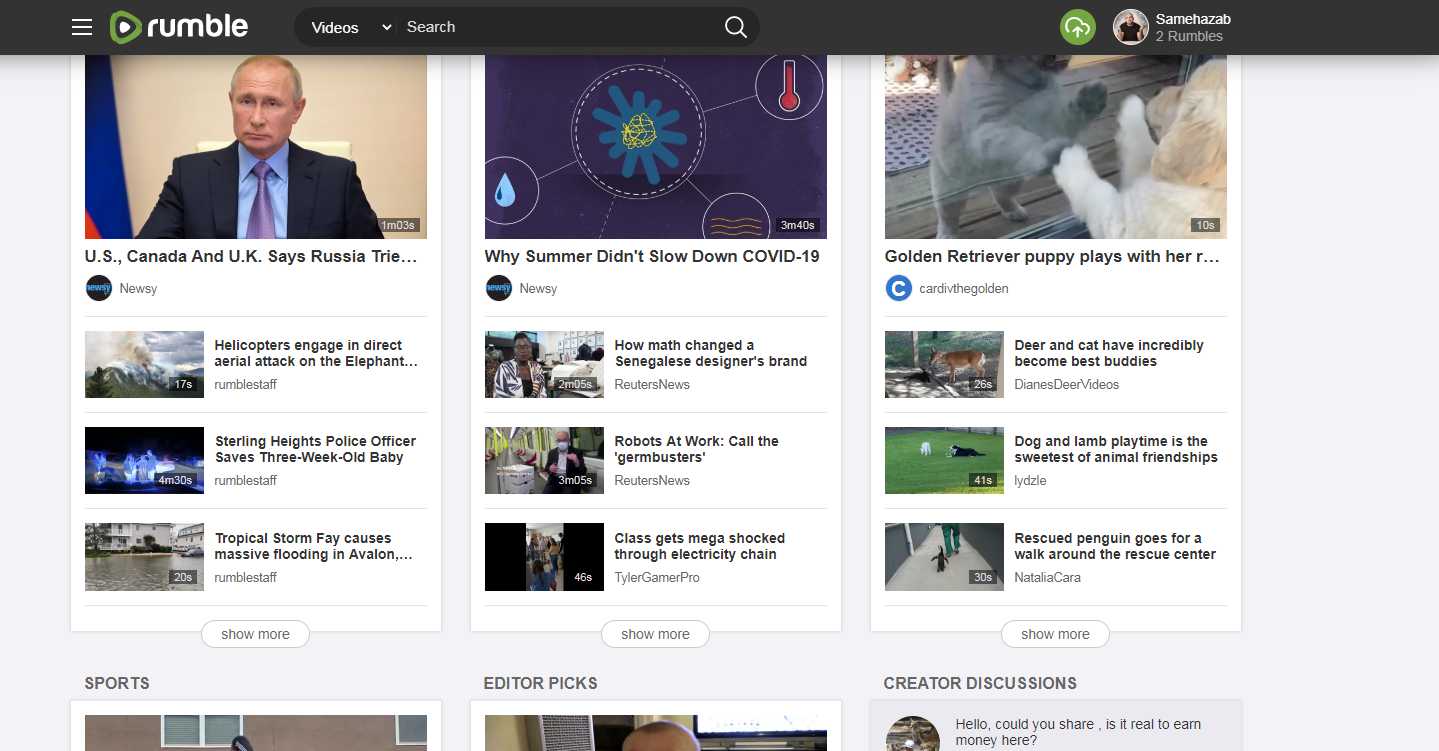This screenshot has height=751, width=1439.
Task: Open Class gets mega shocked video title
Action: coord(699,546)
